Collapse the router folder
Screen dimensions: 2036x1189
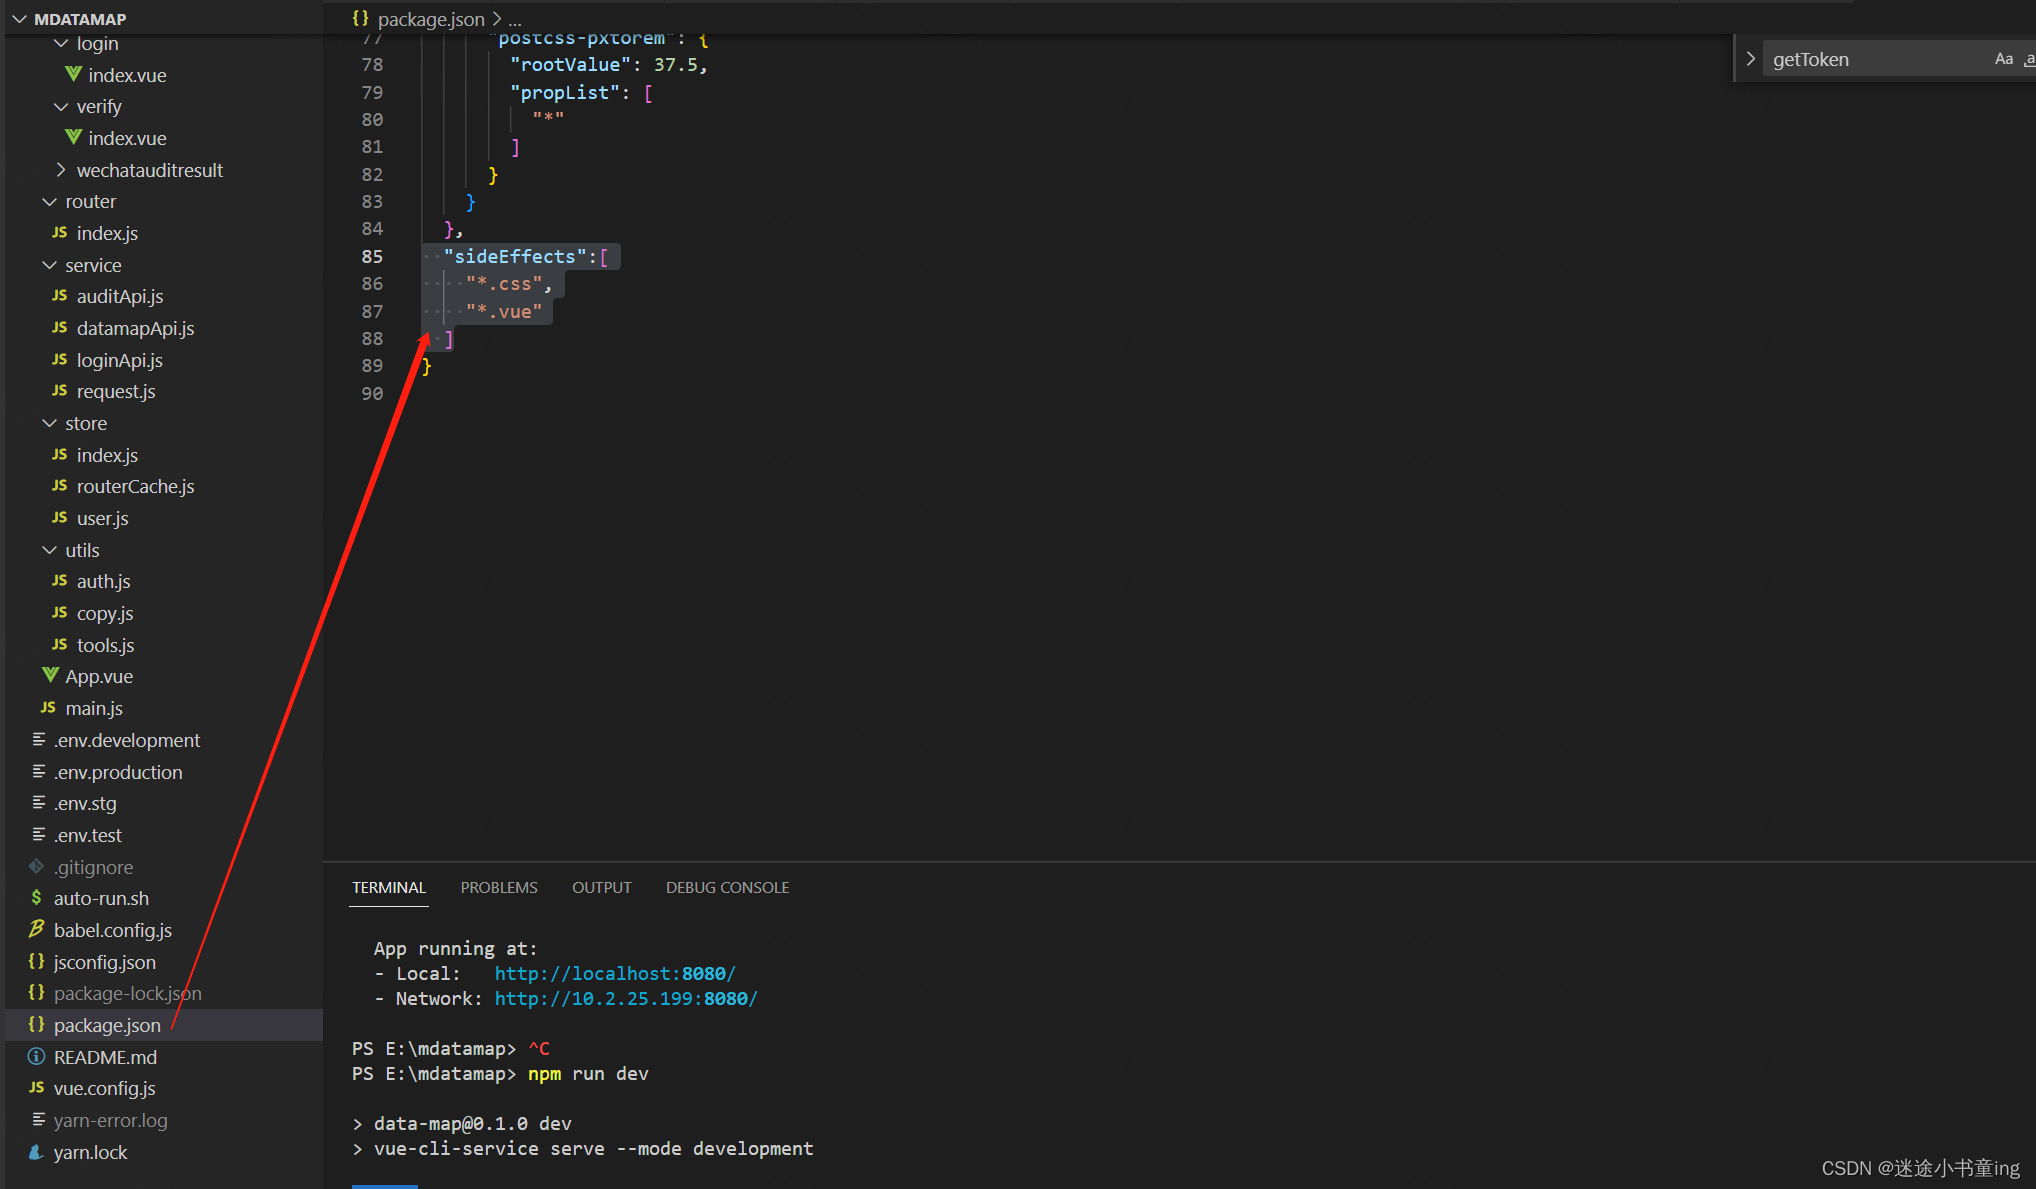pyautogui.click(x=49, y=201)
